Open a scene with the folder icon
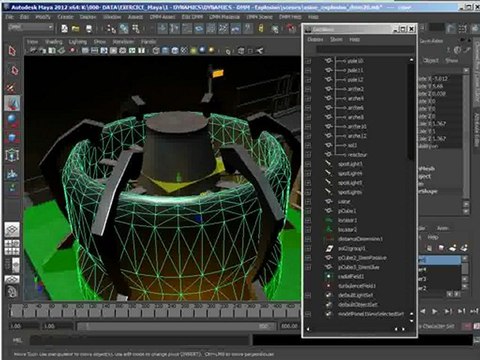The height and width of the screenshot is (360, 480). 75,29
